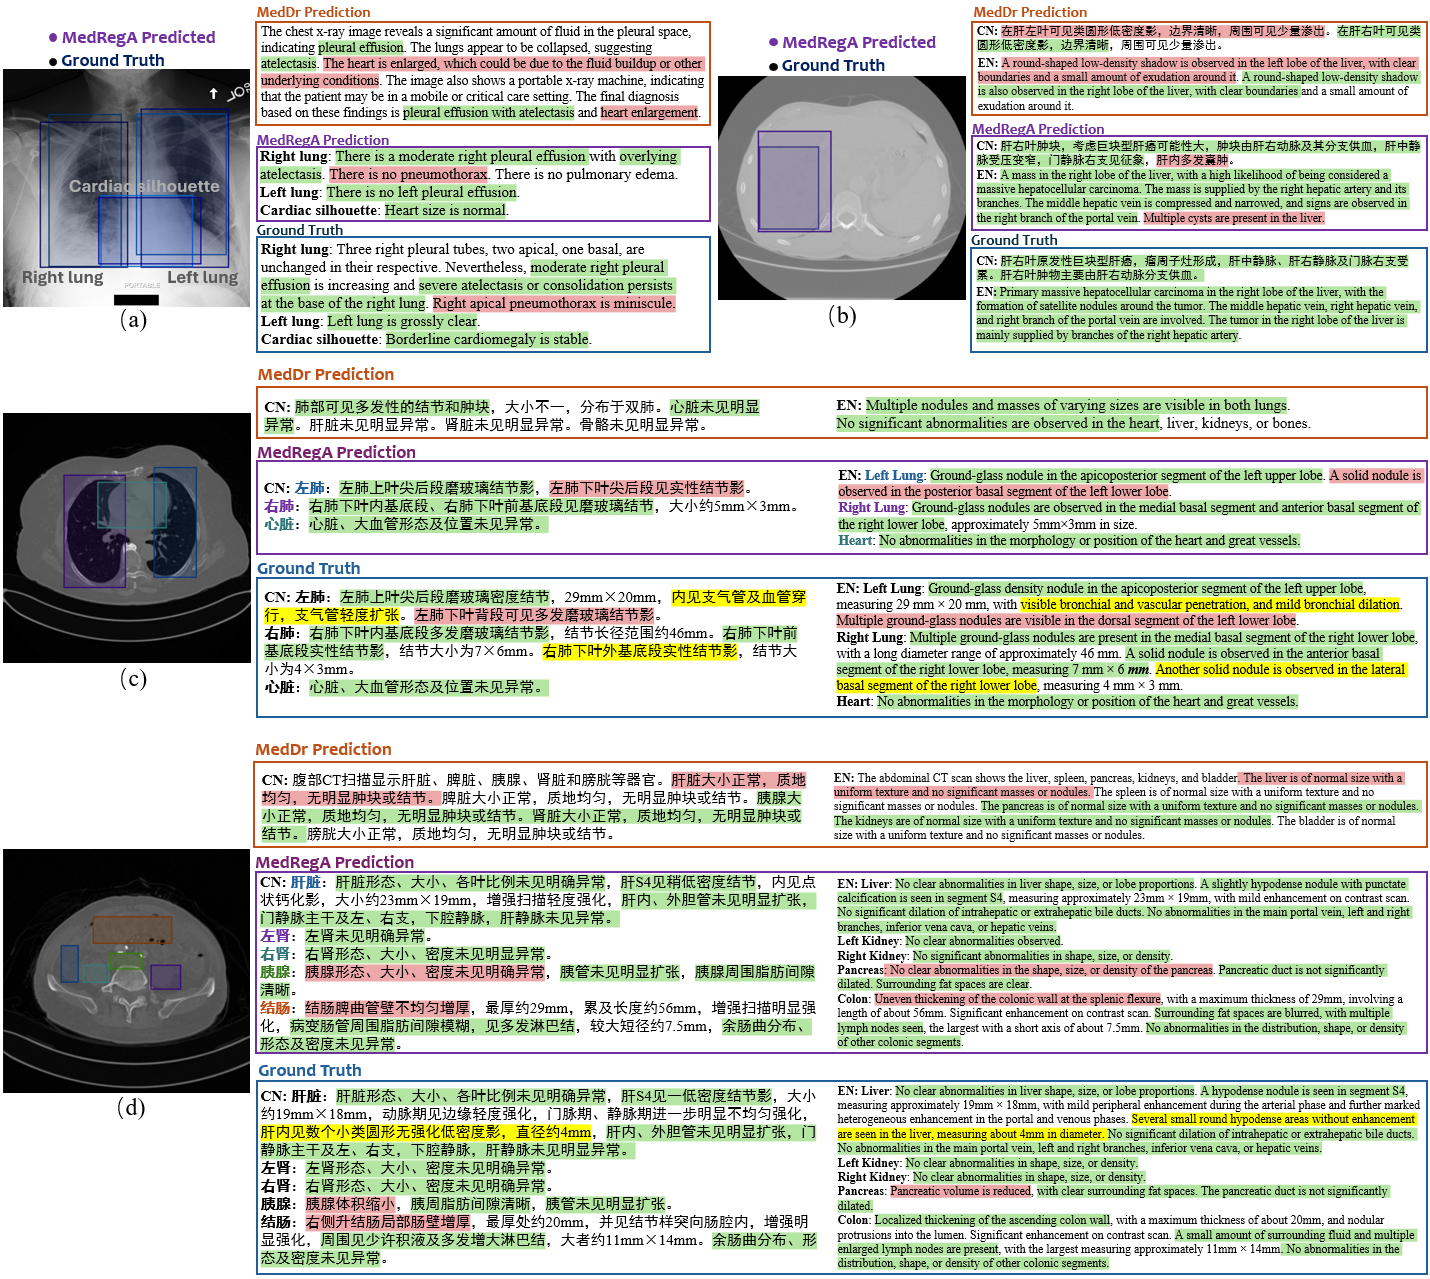This screenshot has width=1430, height=1279.
Task: Click the orange '结肠' label in MedRegA Prediction (d)
Action: tap(275, 1009)
